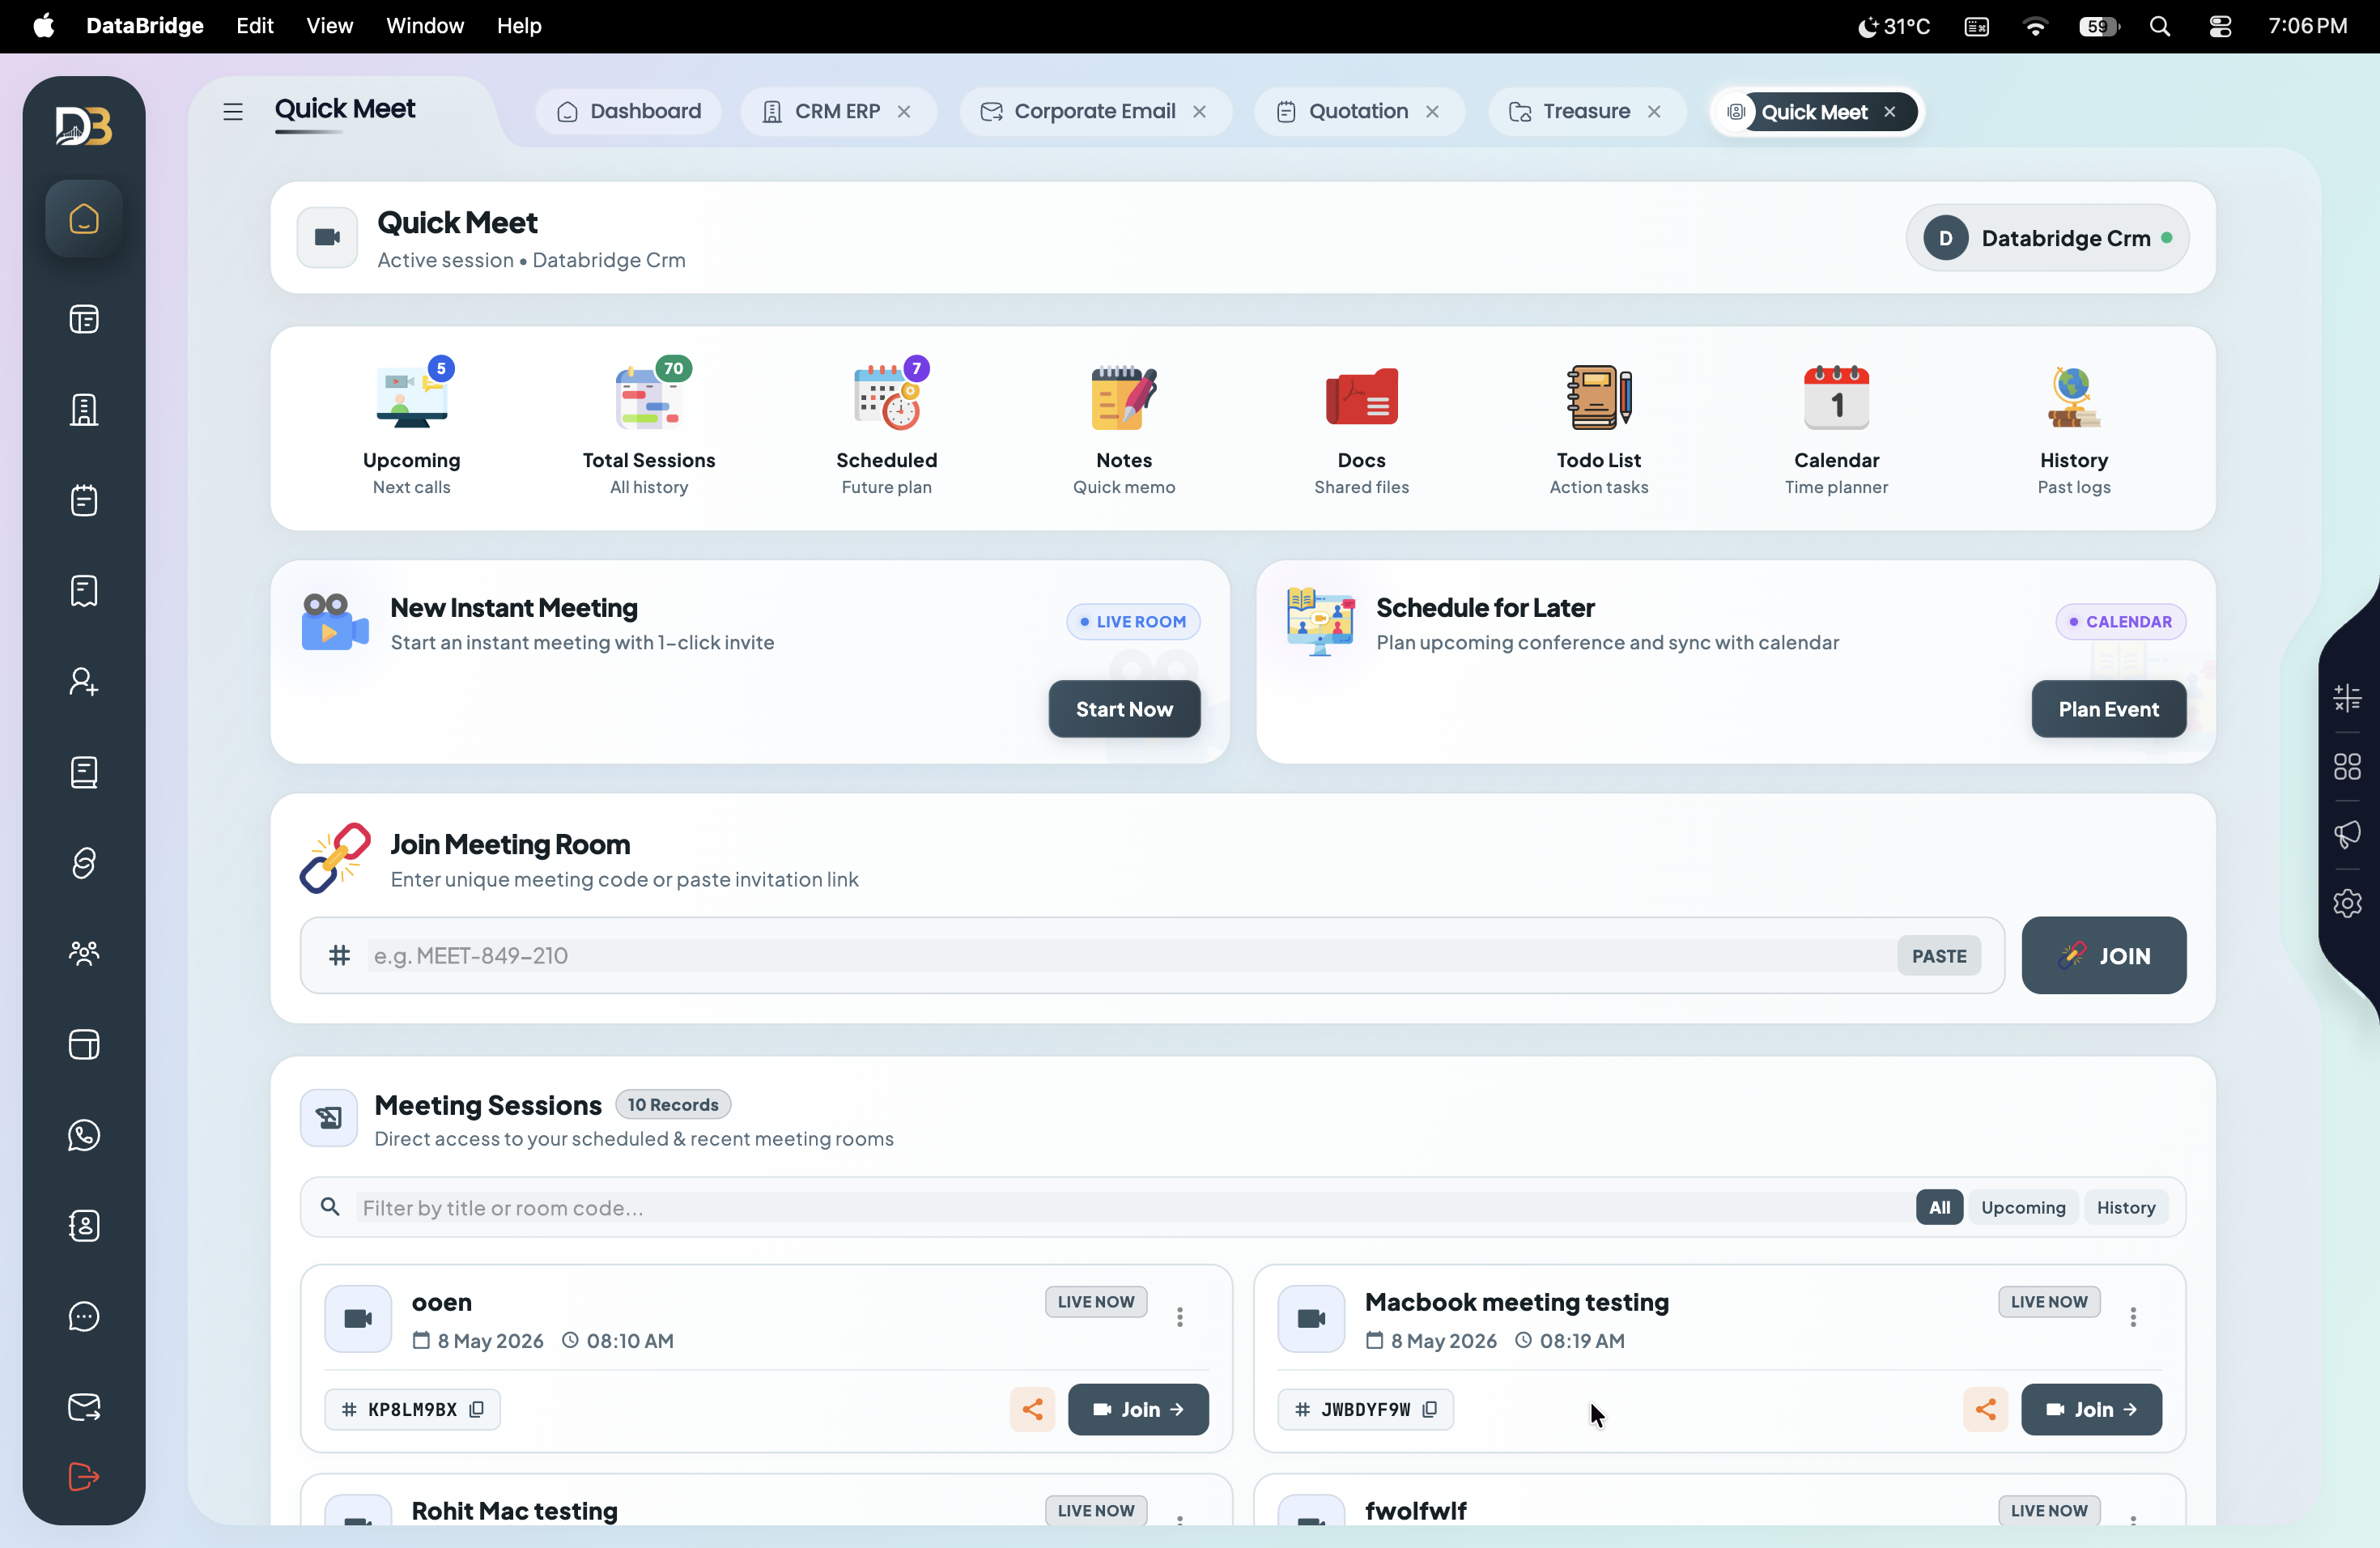
Task: Open the three-dot menu for ooen meeting
Action: 1180,1317
